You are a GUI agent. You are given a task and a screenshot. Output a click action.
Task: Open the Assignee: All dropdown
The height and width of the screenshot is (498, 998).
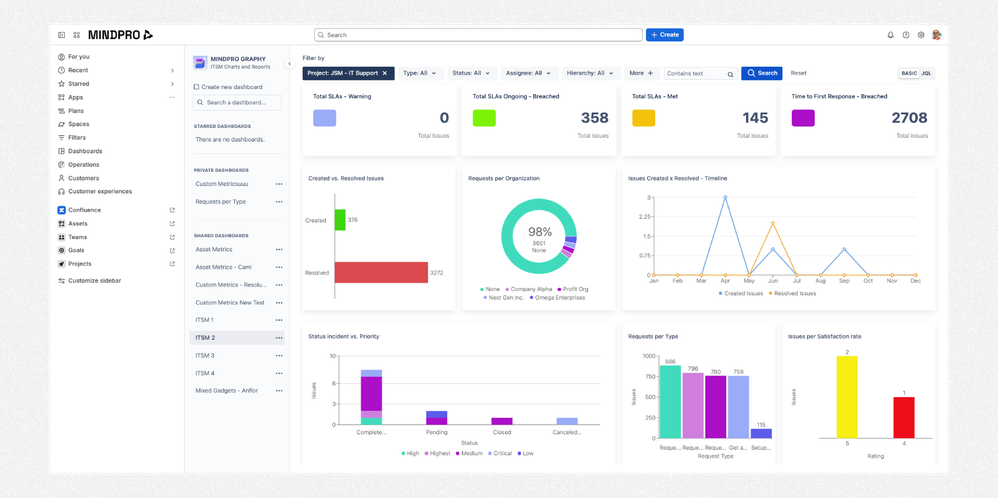[x=530, y=73]
